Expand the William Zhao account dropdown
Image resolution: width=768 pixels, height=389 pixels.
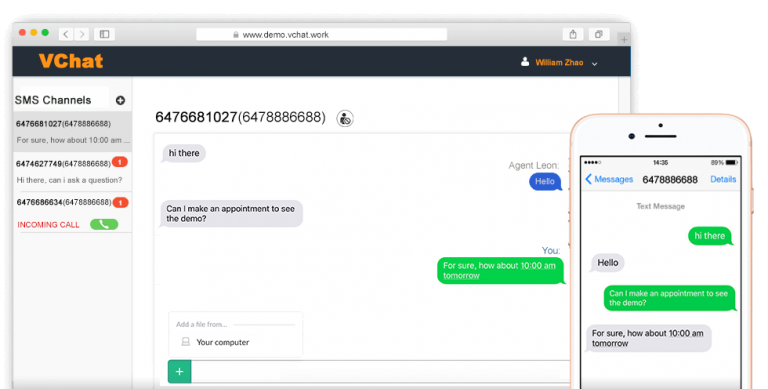tap(594, 63)
